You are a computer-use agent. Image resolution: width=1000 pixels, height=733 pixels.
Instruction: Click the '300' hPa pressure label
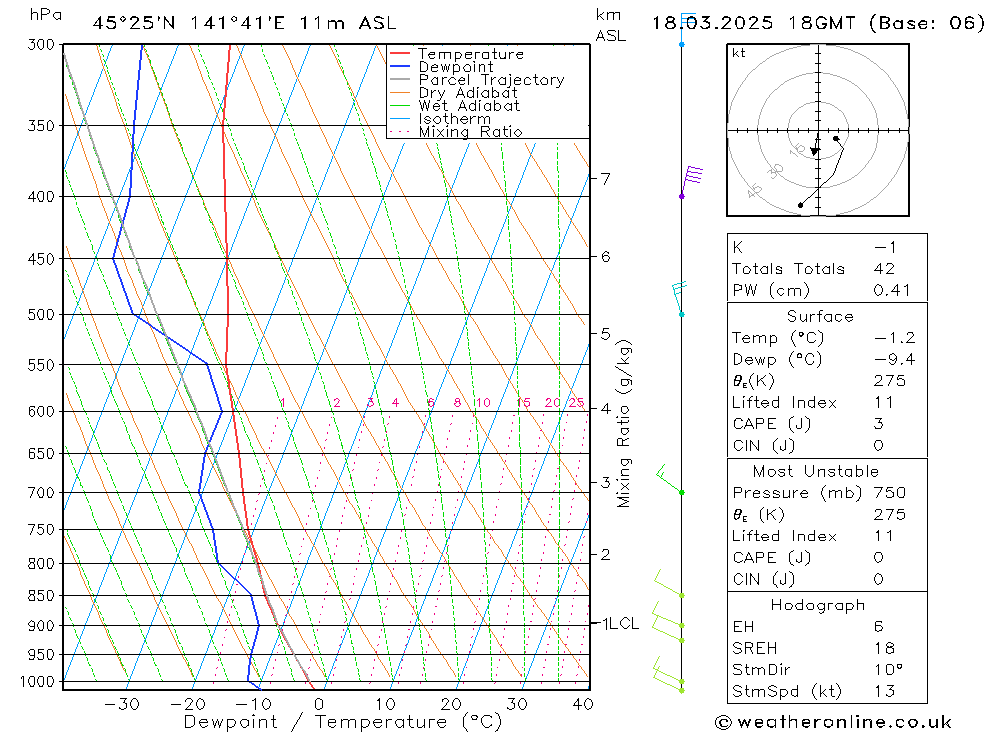click(41, 45)
